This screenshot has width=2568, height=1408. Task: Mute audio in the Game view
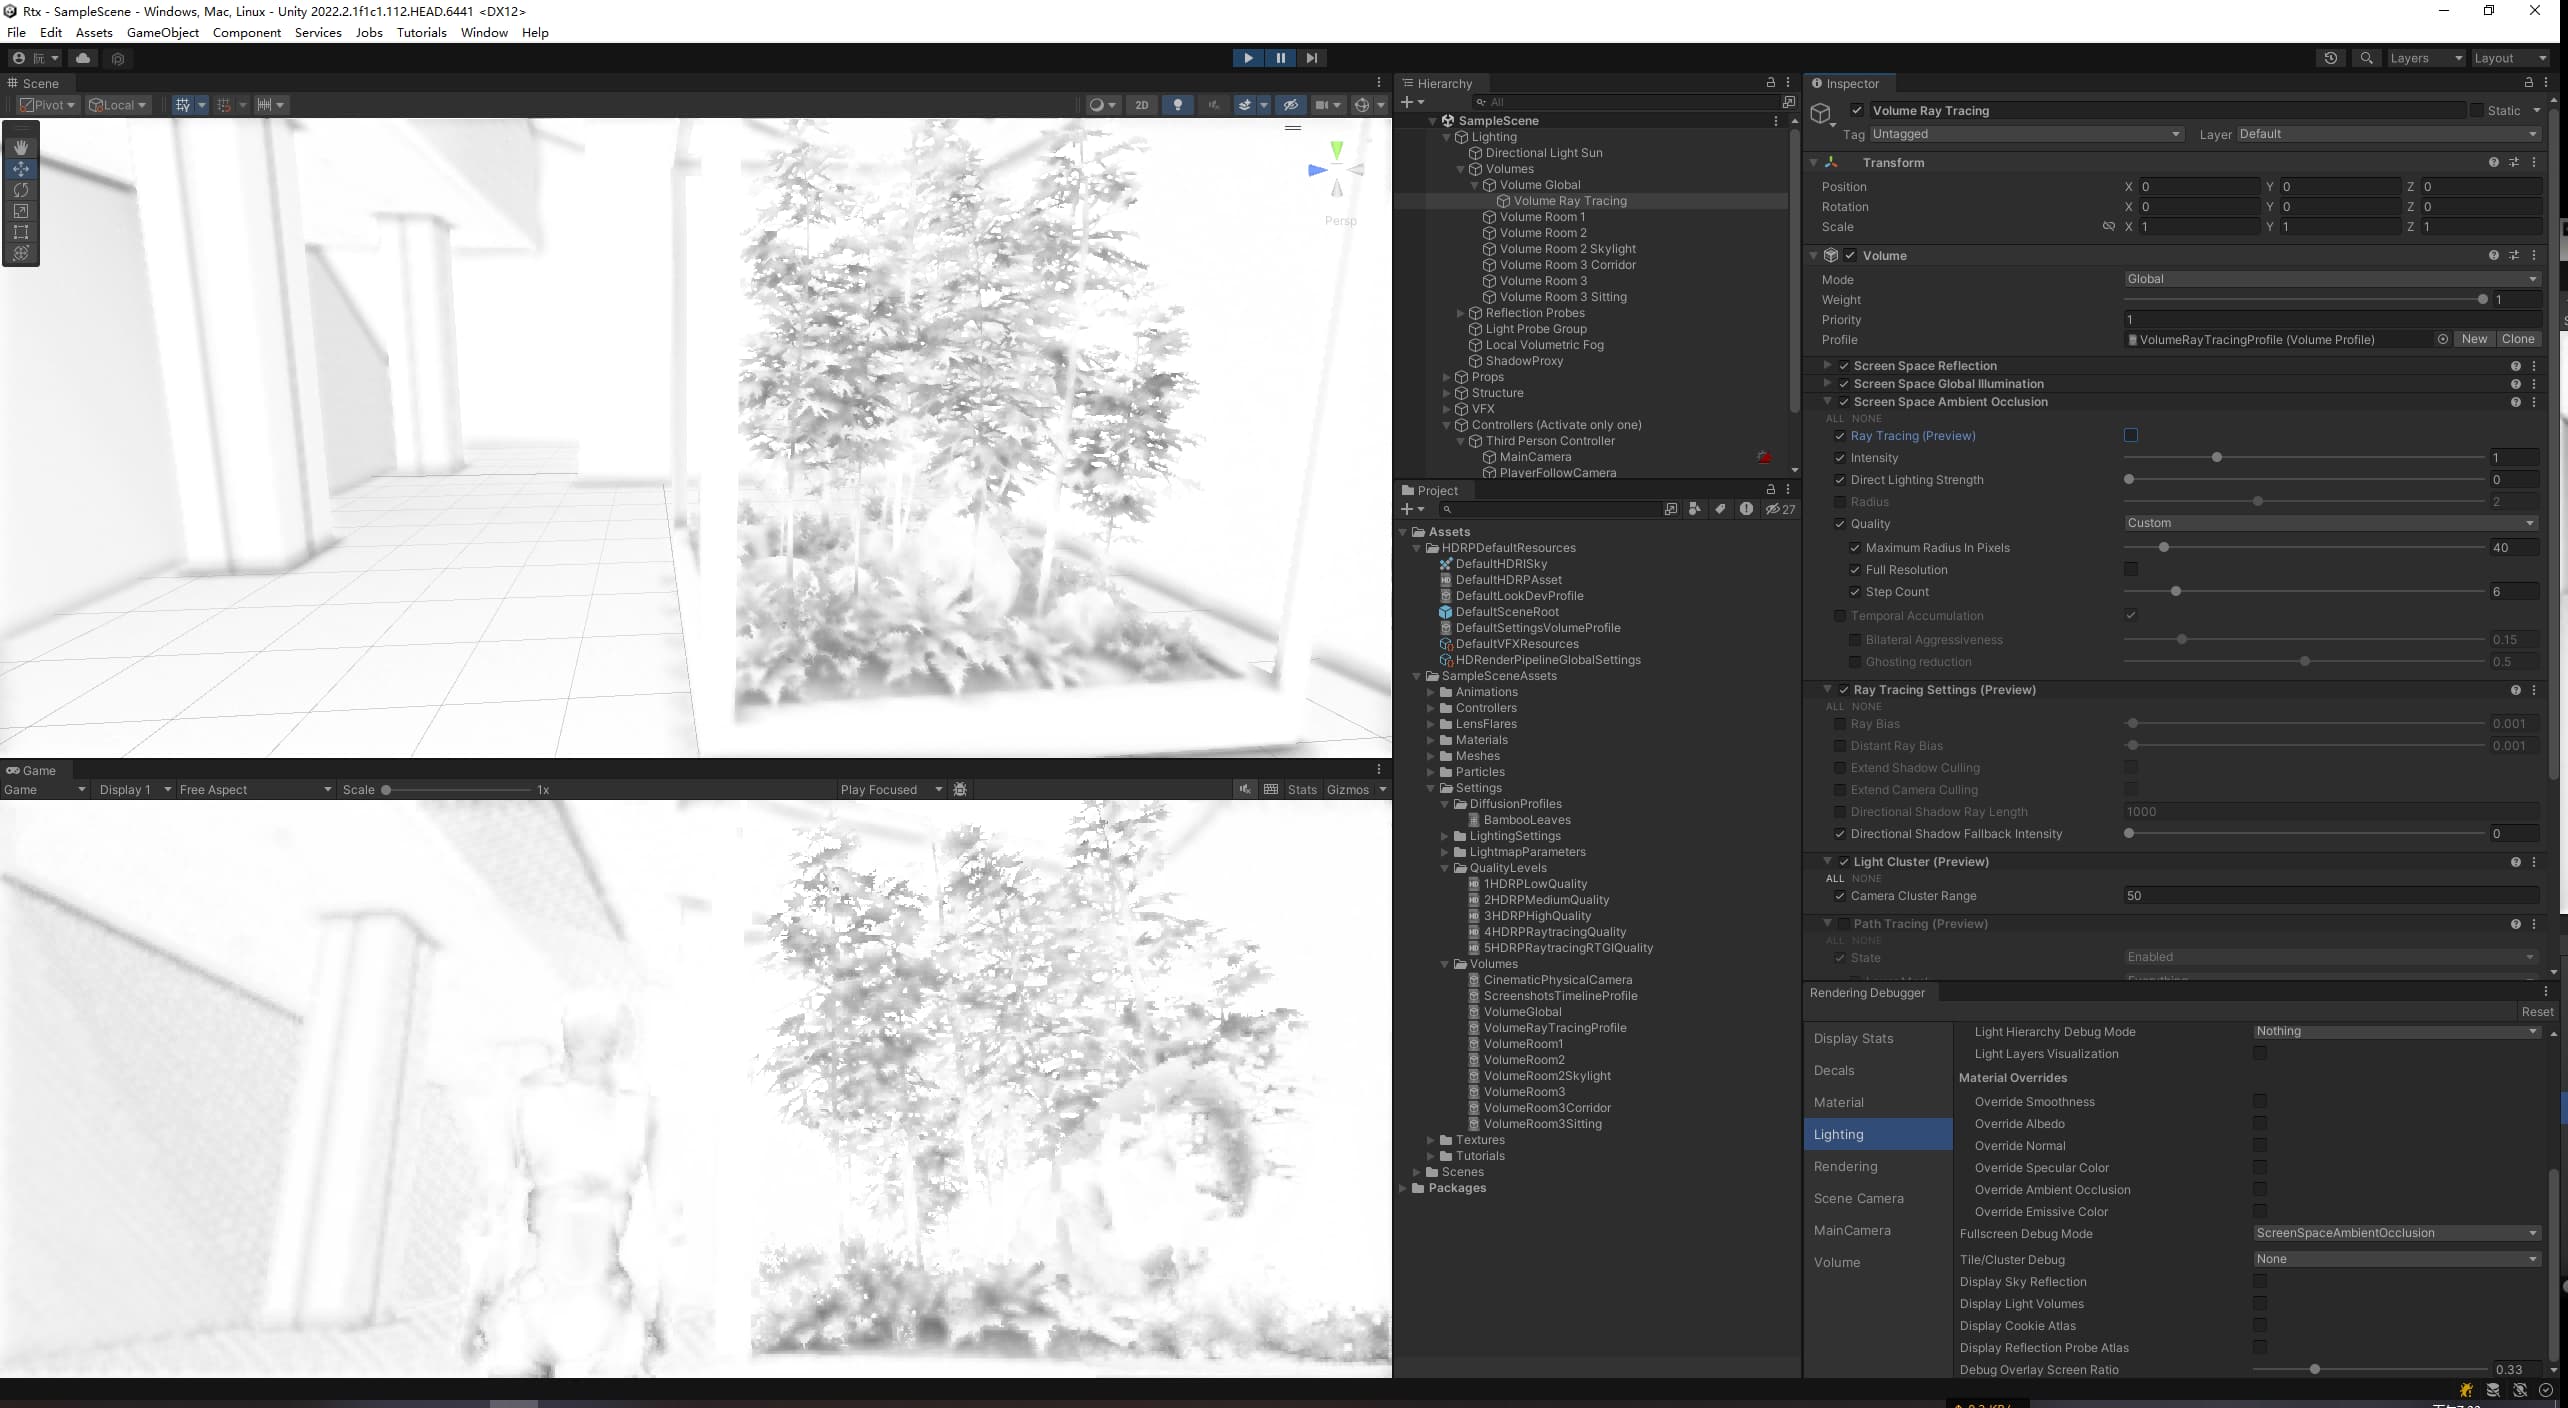pyautogui.click(x=1244, y=789)
